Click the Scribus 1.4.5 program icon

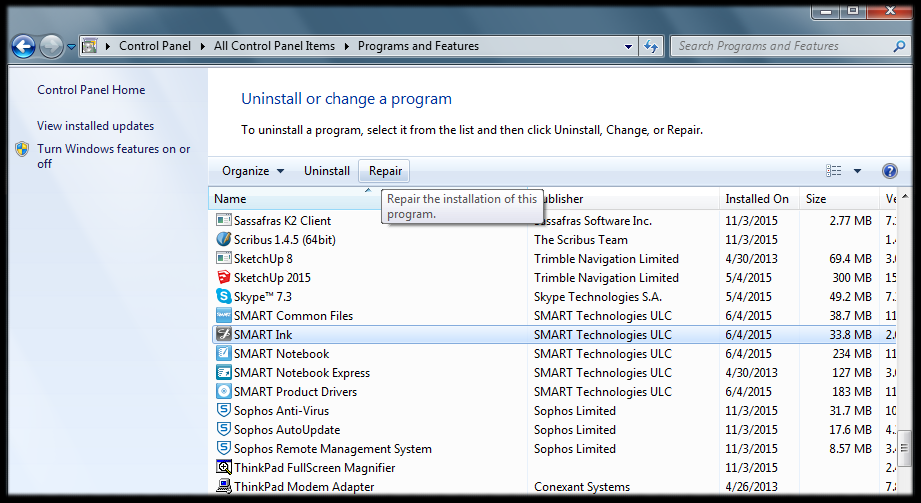point(224,240)
